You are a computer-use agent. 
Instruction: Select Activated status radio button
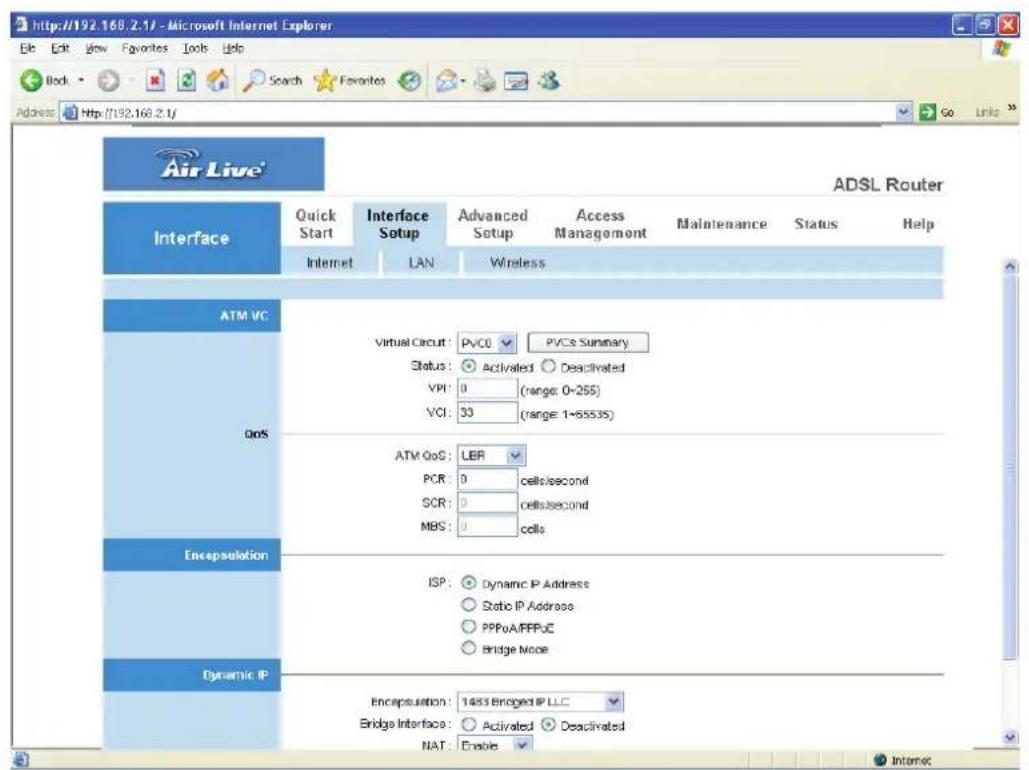(469, 366)
